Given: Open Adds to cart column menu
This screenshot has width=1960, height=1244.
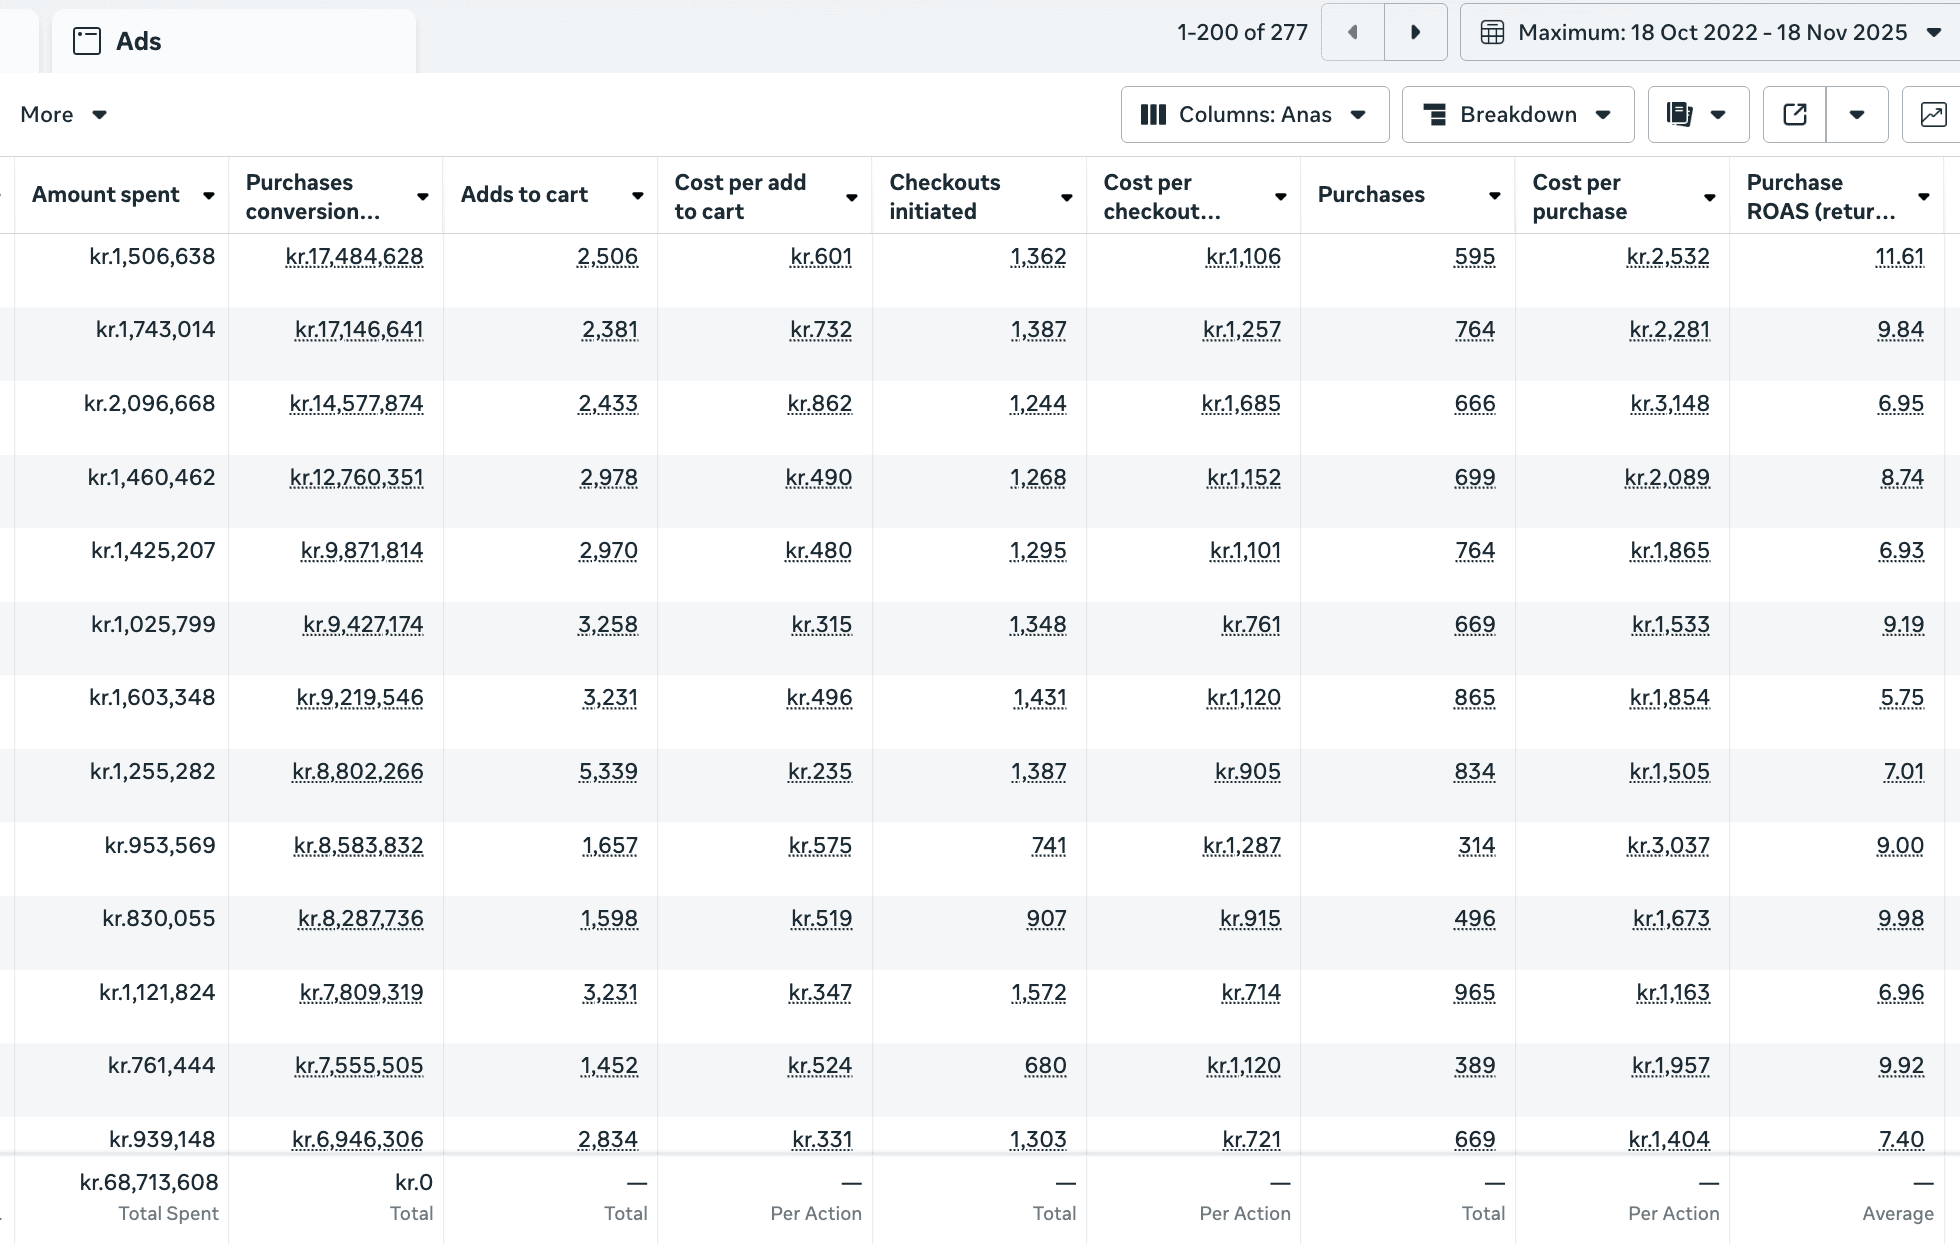Looking at the screenshot, I should 637,196.
